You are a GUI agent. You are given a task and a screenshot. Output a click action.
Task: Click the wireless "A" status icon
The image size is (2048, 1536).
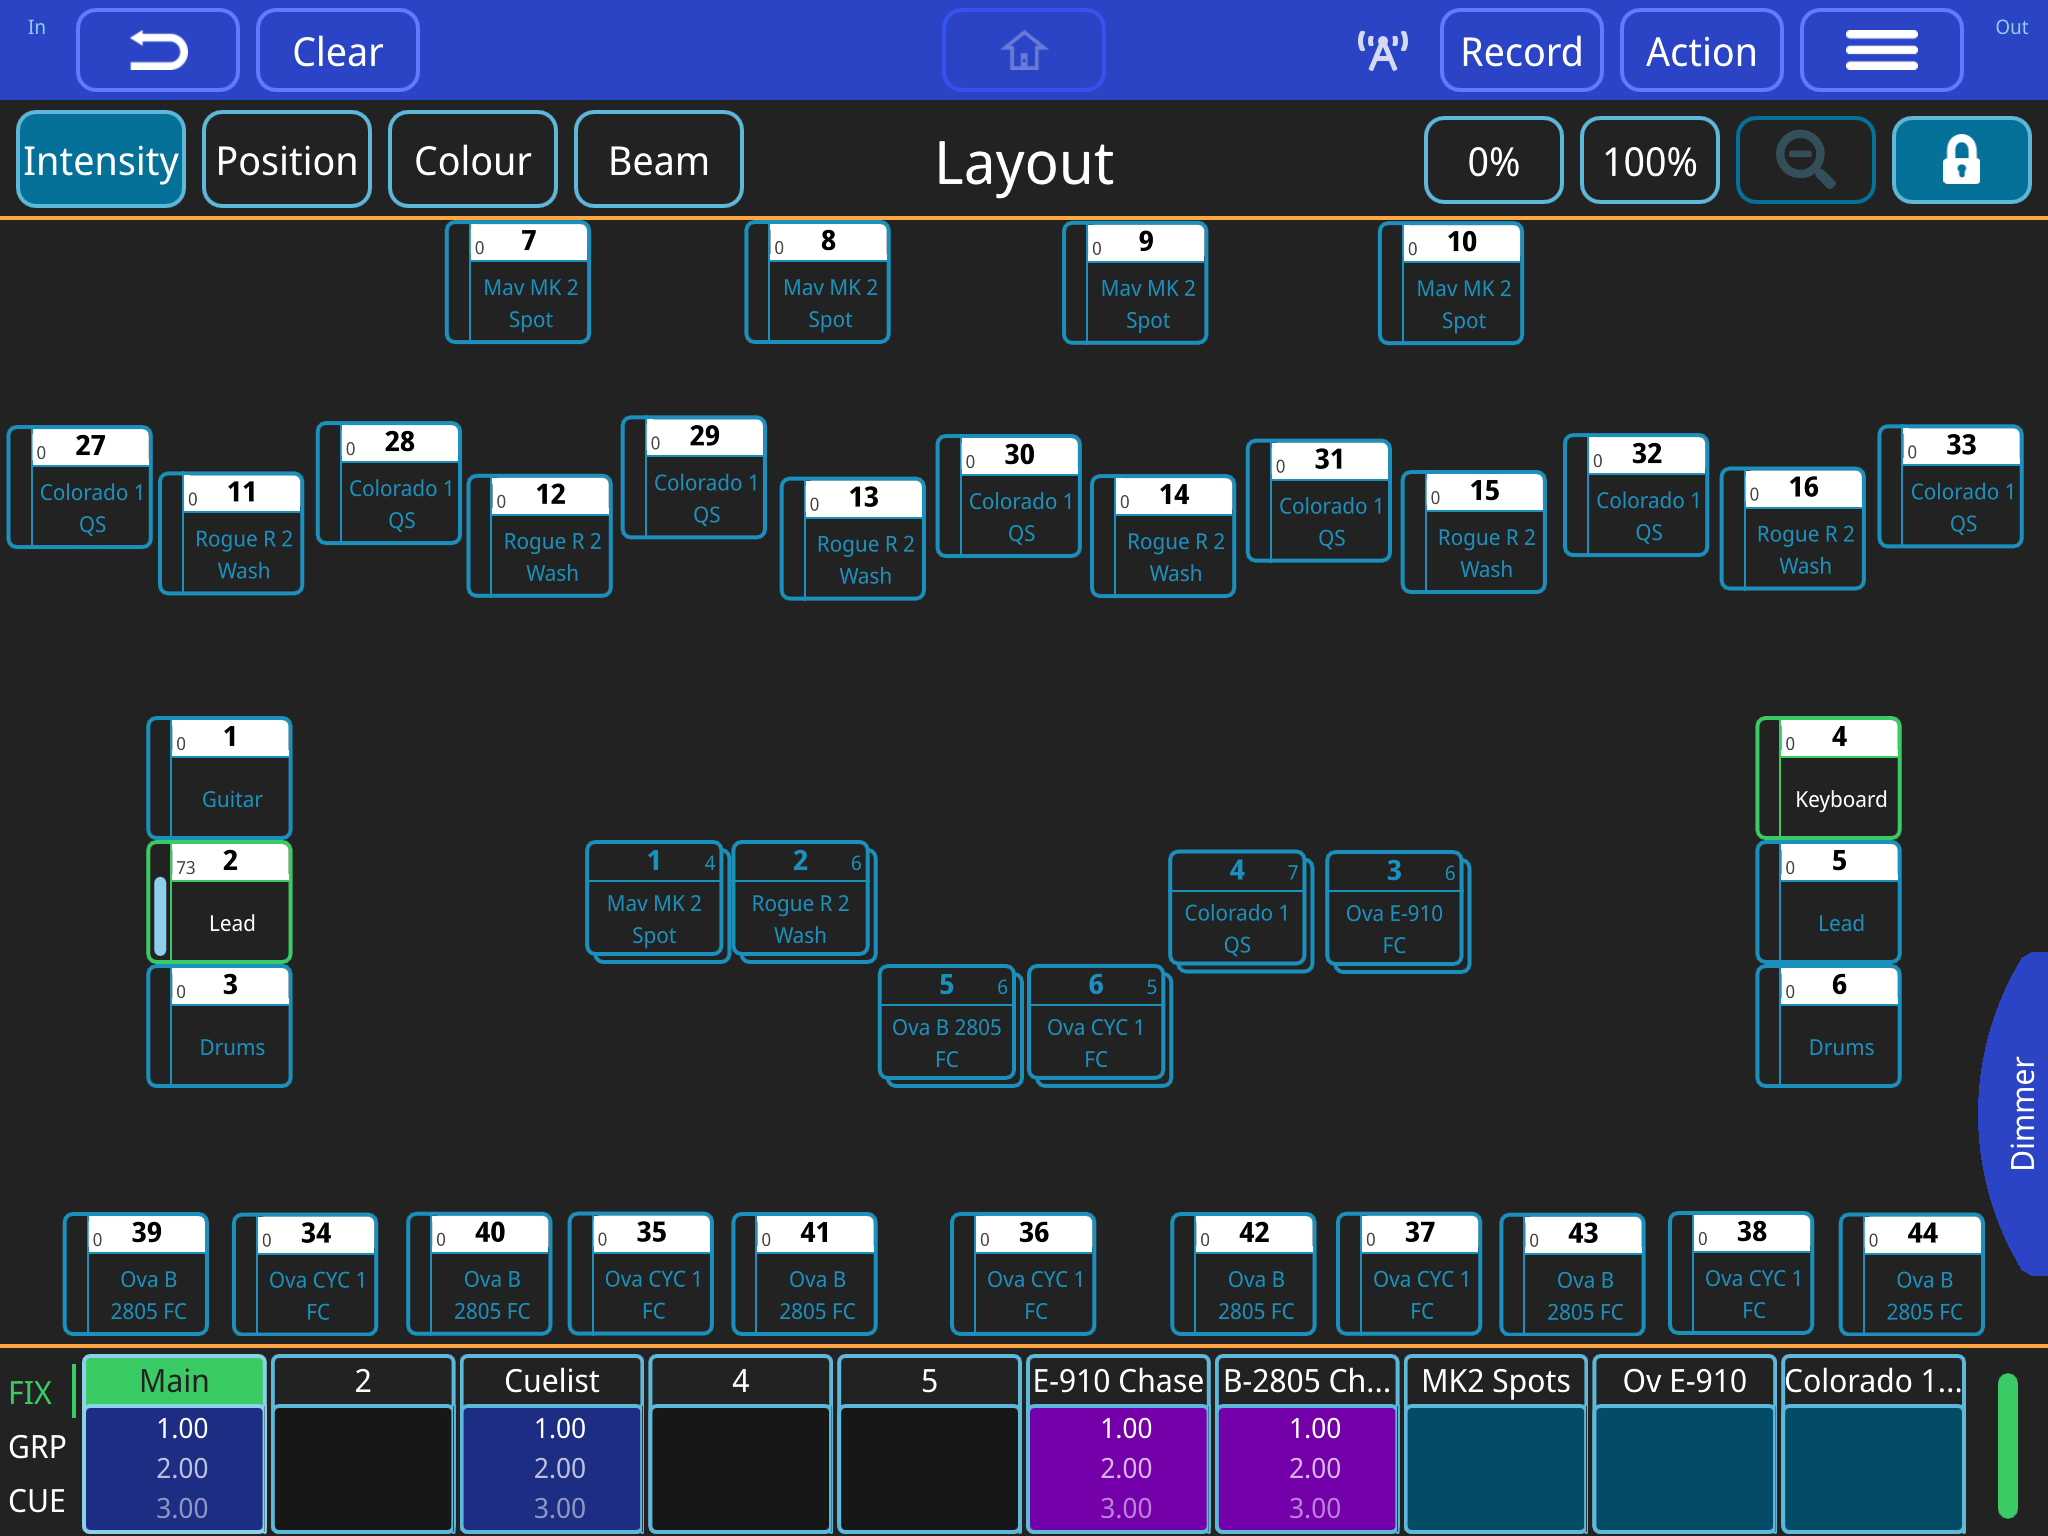[x=1382, y=50]
